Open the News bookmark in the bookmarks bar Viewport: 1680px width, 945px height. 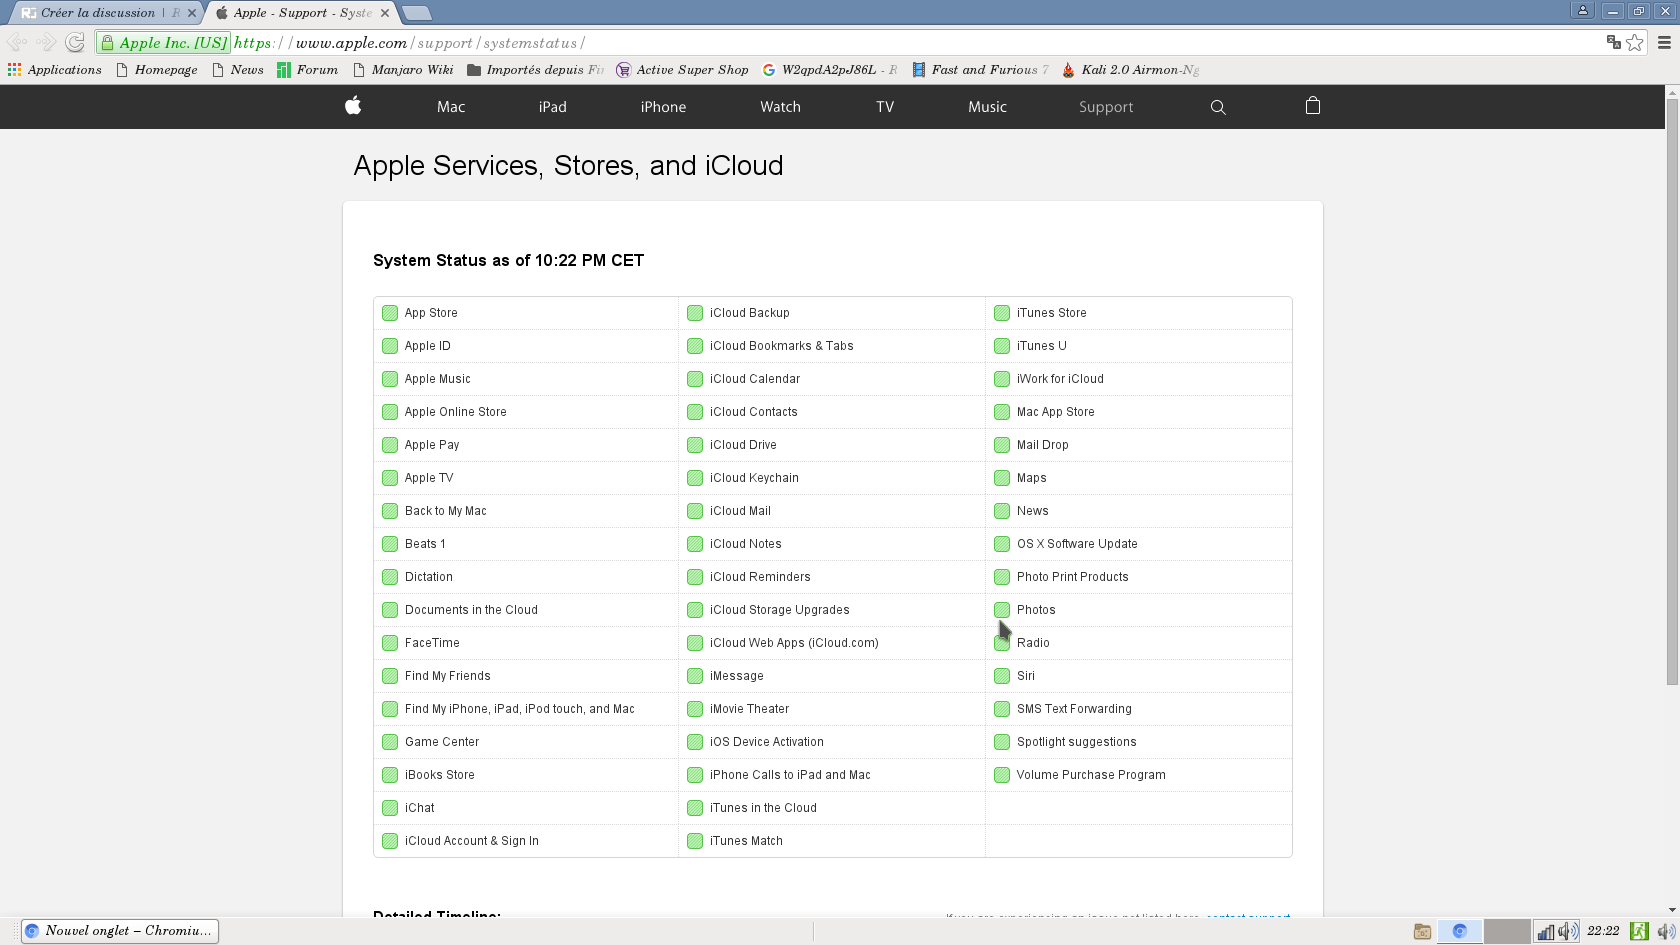click(238, 69)
